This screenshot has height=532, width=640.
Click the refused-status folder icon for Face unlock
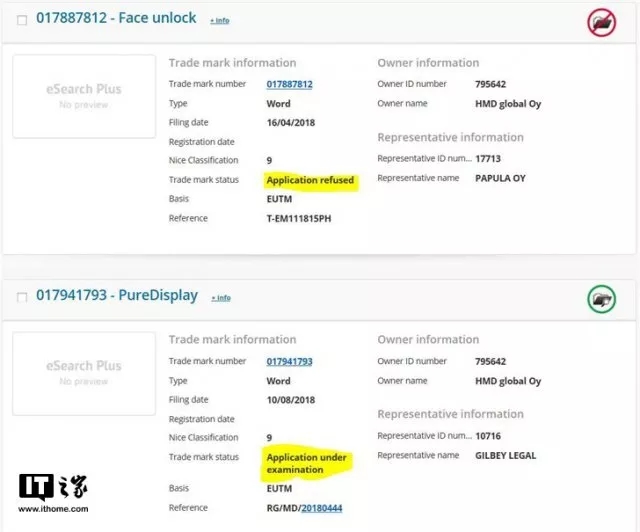tap(602, 22)
